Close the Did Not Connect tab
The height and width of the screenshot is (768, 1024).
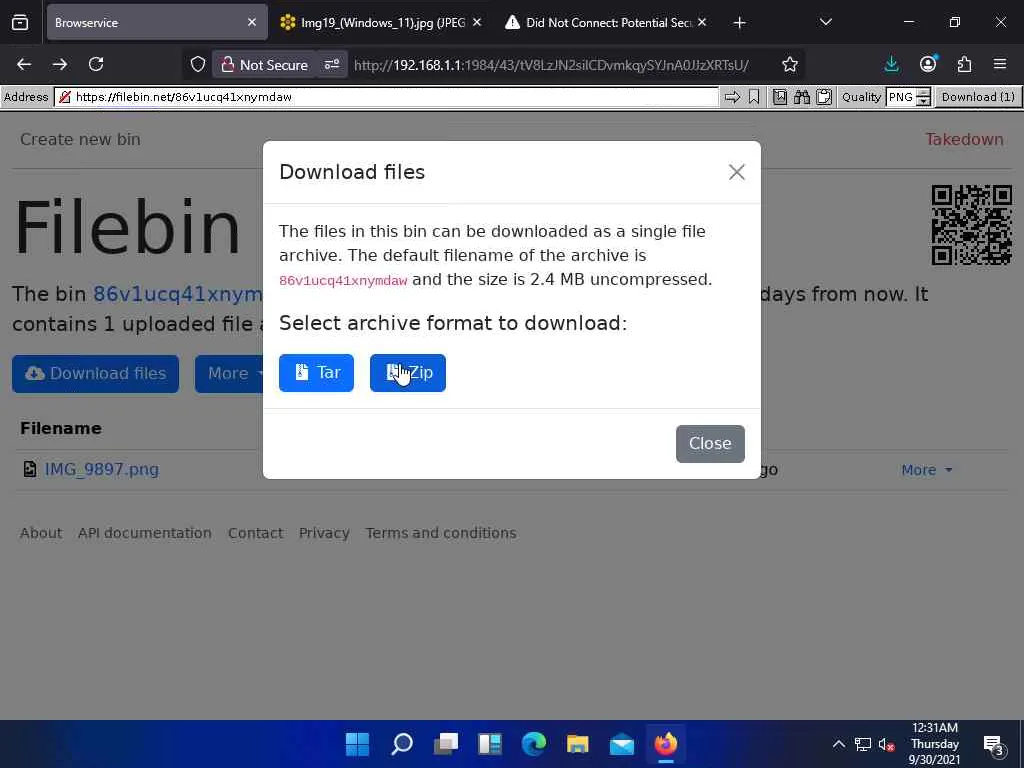click(702, 22)
